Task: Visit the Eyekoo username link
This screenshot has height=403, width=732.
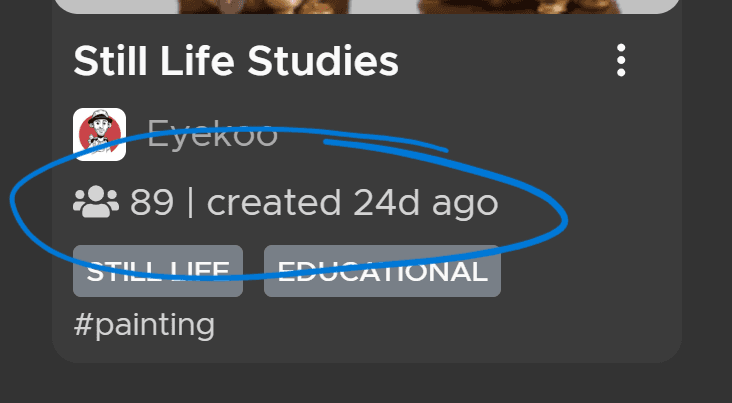Action: coord(212,134)
